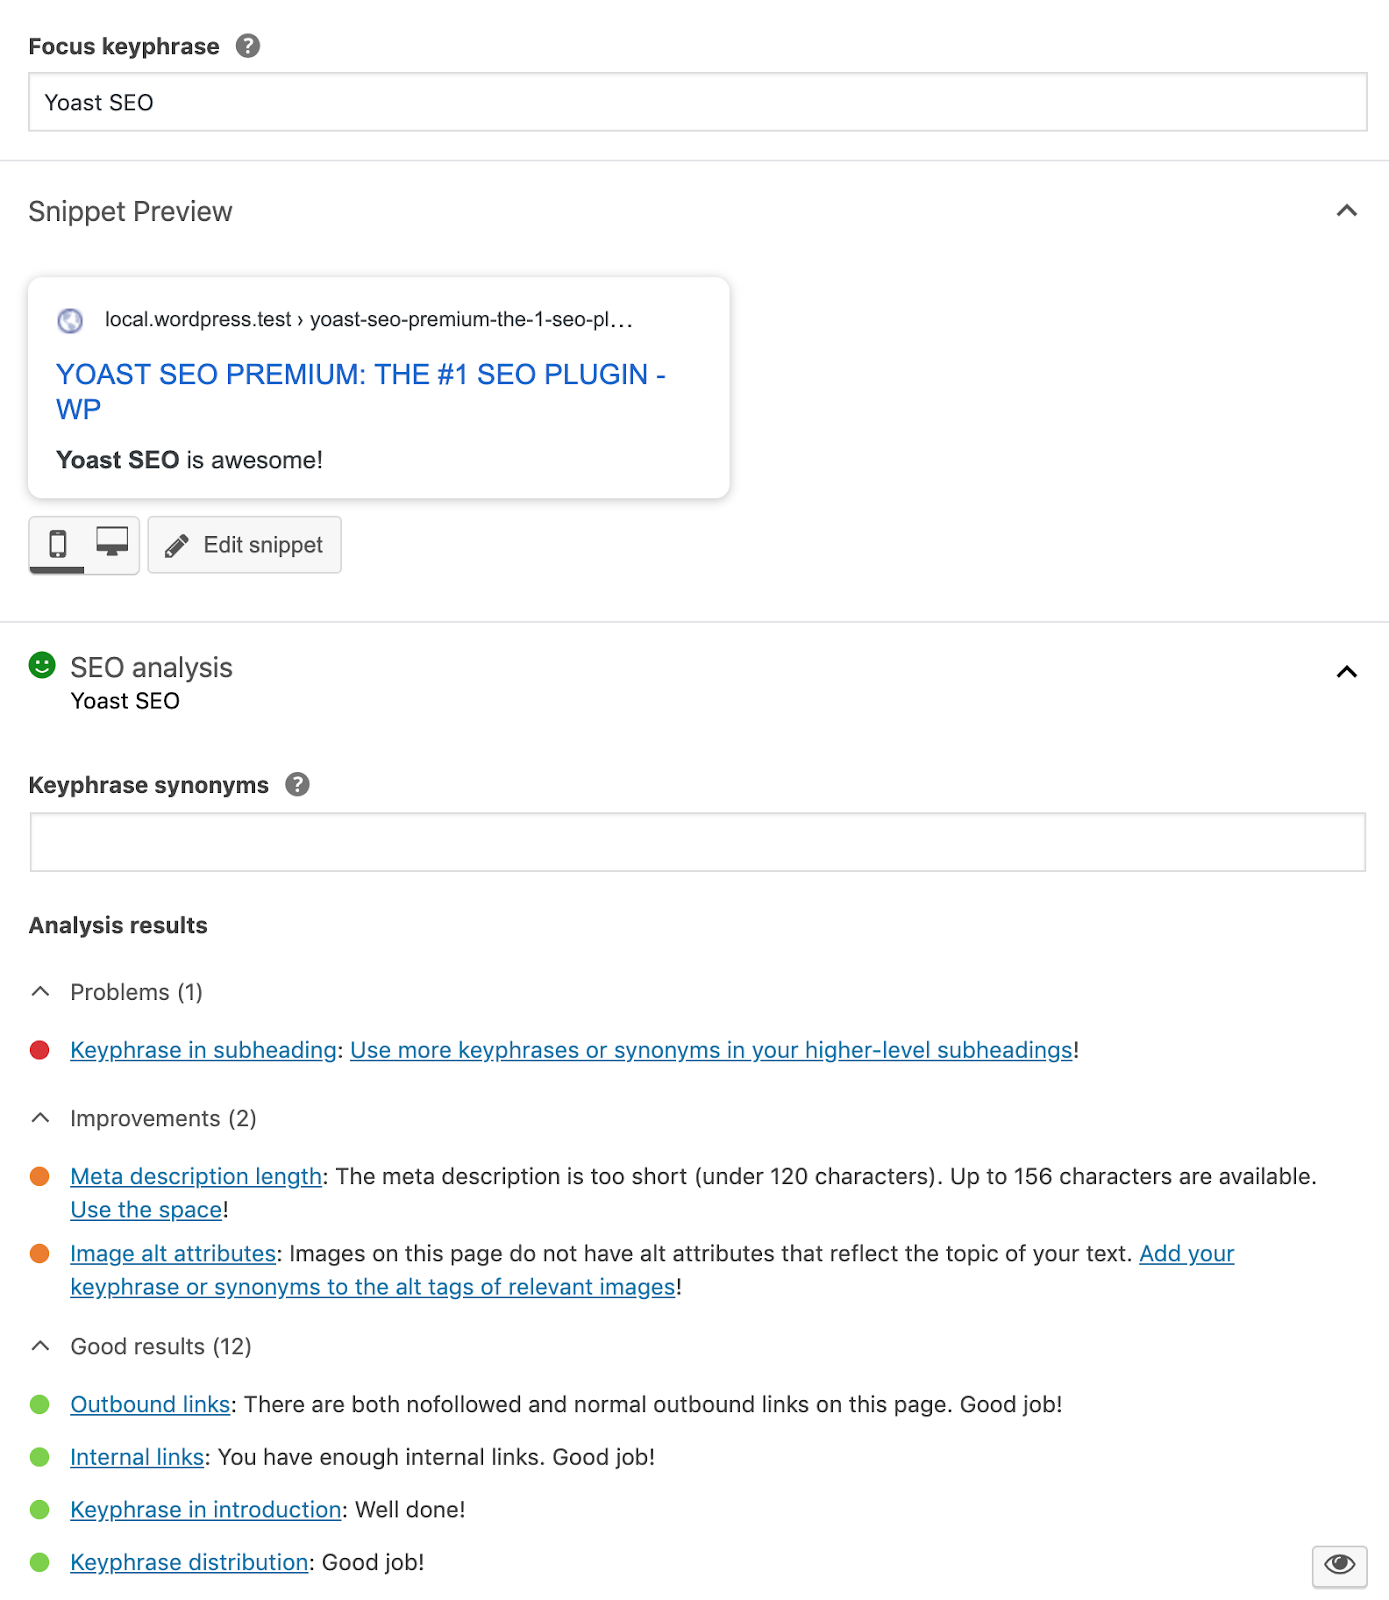
Task: Collapse the Improvements (2) list
Action: [x=41, y=1118]
